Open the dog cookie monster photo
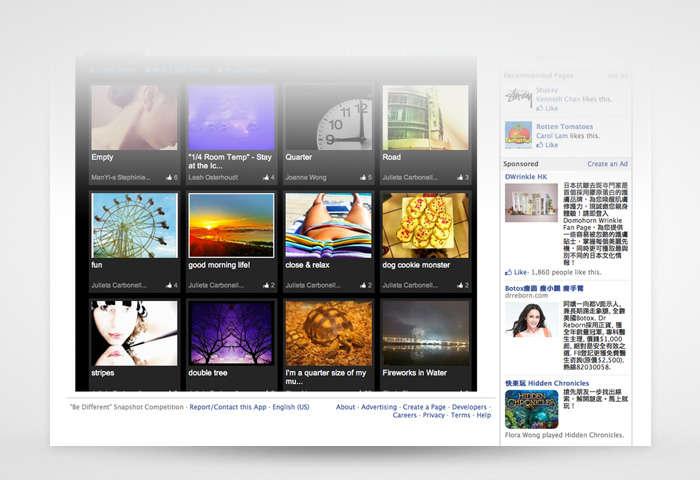This screenshot has height=480, width=700. click(425, 225)
